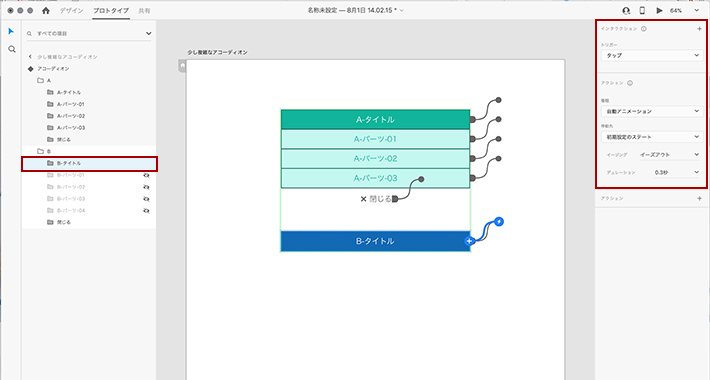Click connector handle beside canvas 閉じる
Image resolution: width=710 pixels, height=380 pixels.
coord(395,199)
